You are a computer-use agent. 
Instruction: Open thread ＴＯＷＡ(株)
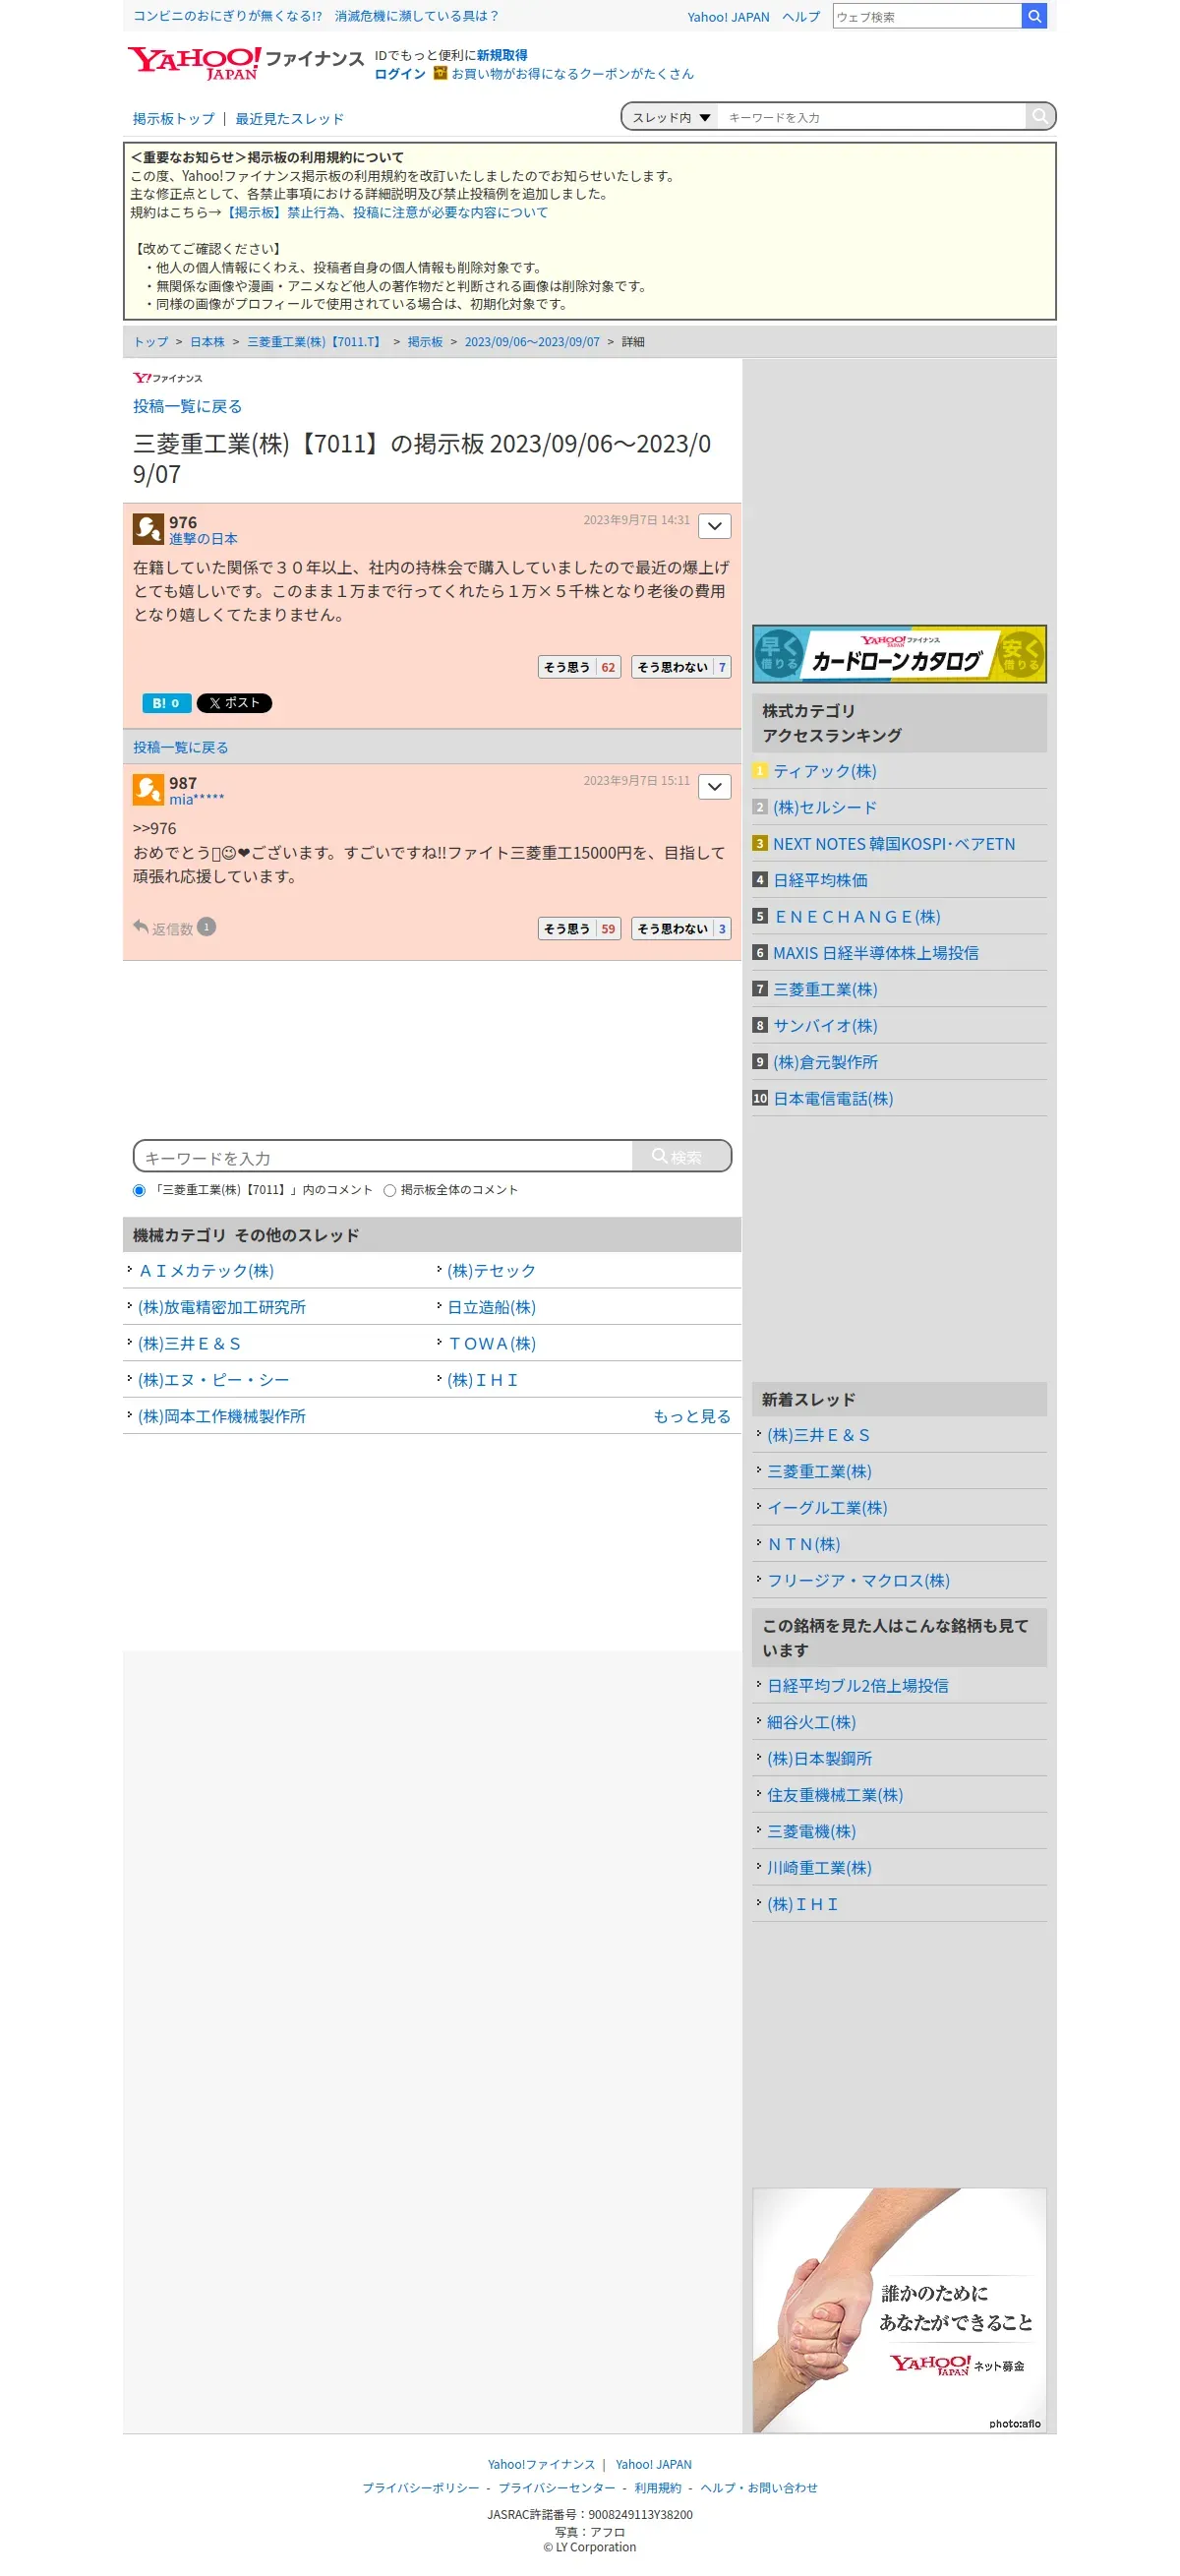point(491,1344)
